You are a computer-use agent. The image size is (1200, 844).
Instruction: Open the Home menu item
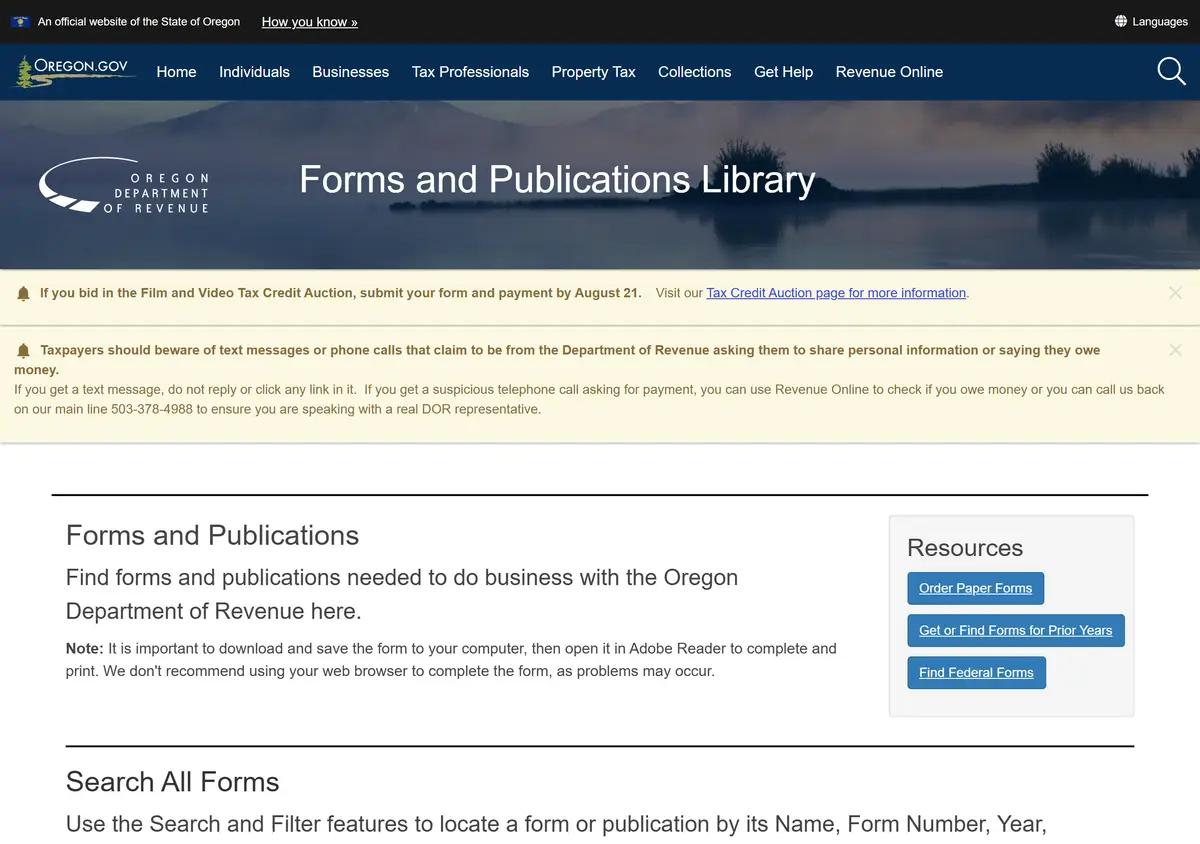pos(176,72)
